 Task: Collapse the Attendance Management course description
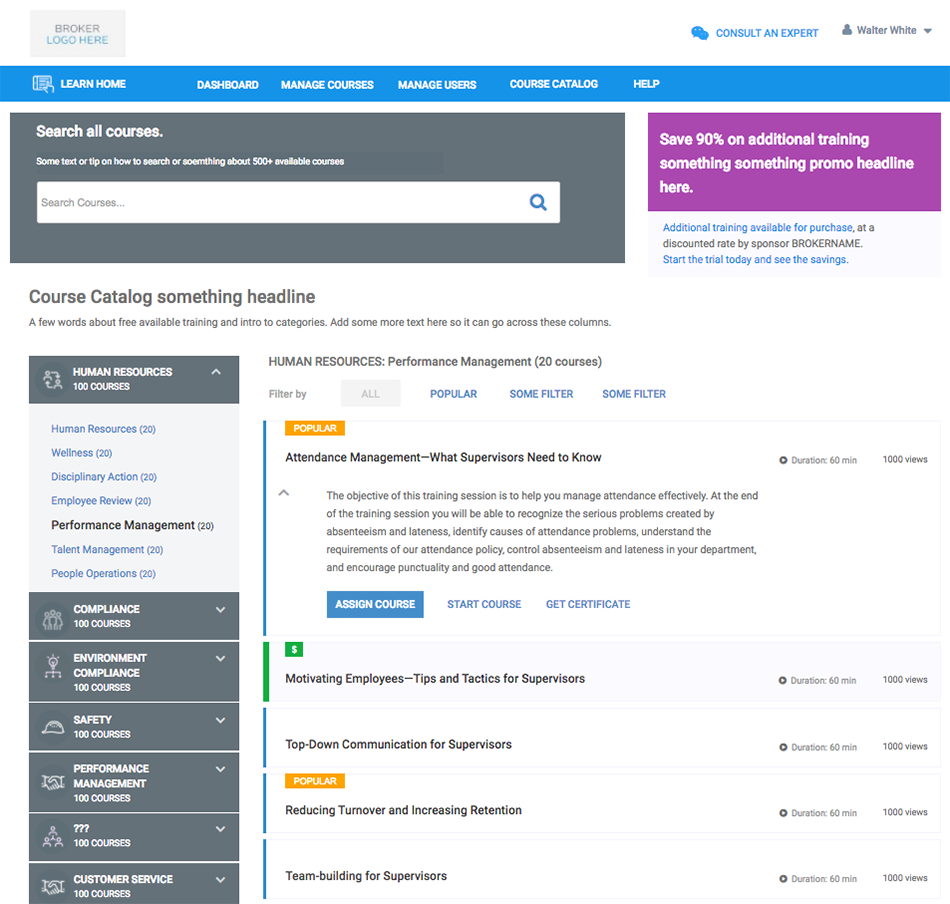point(284,492)
